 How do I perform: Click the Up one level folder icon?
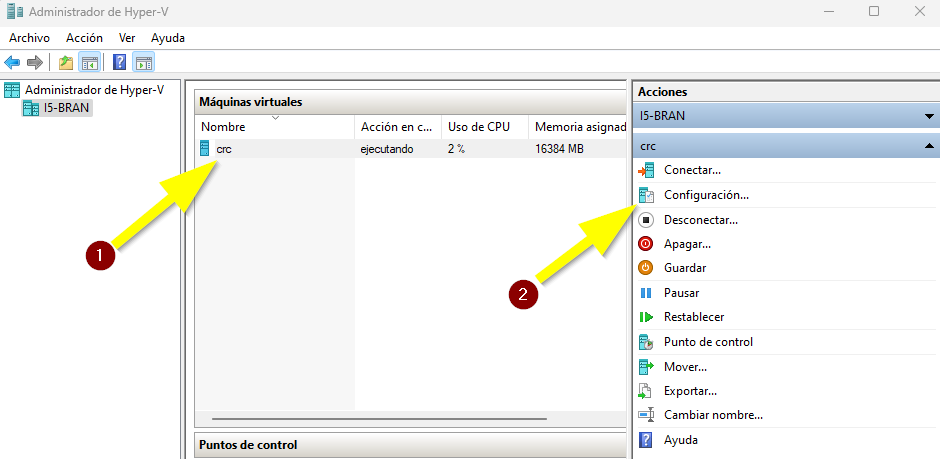[66, 63]
